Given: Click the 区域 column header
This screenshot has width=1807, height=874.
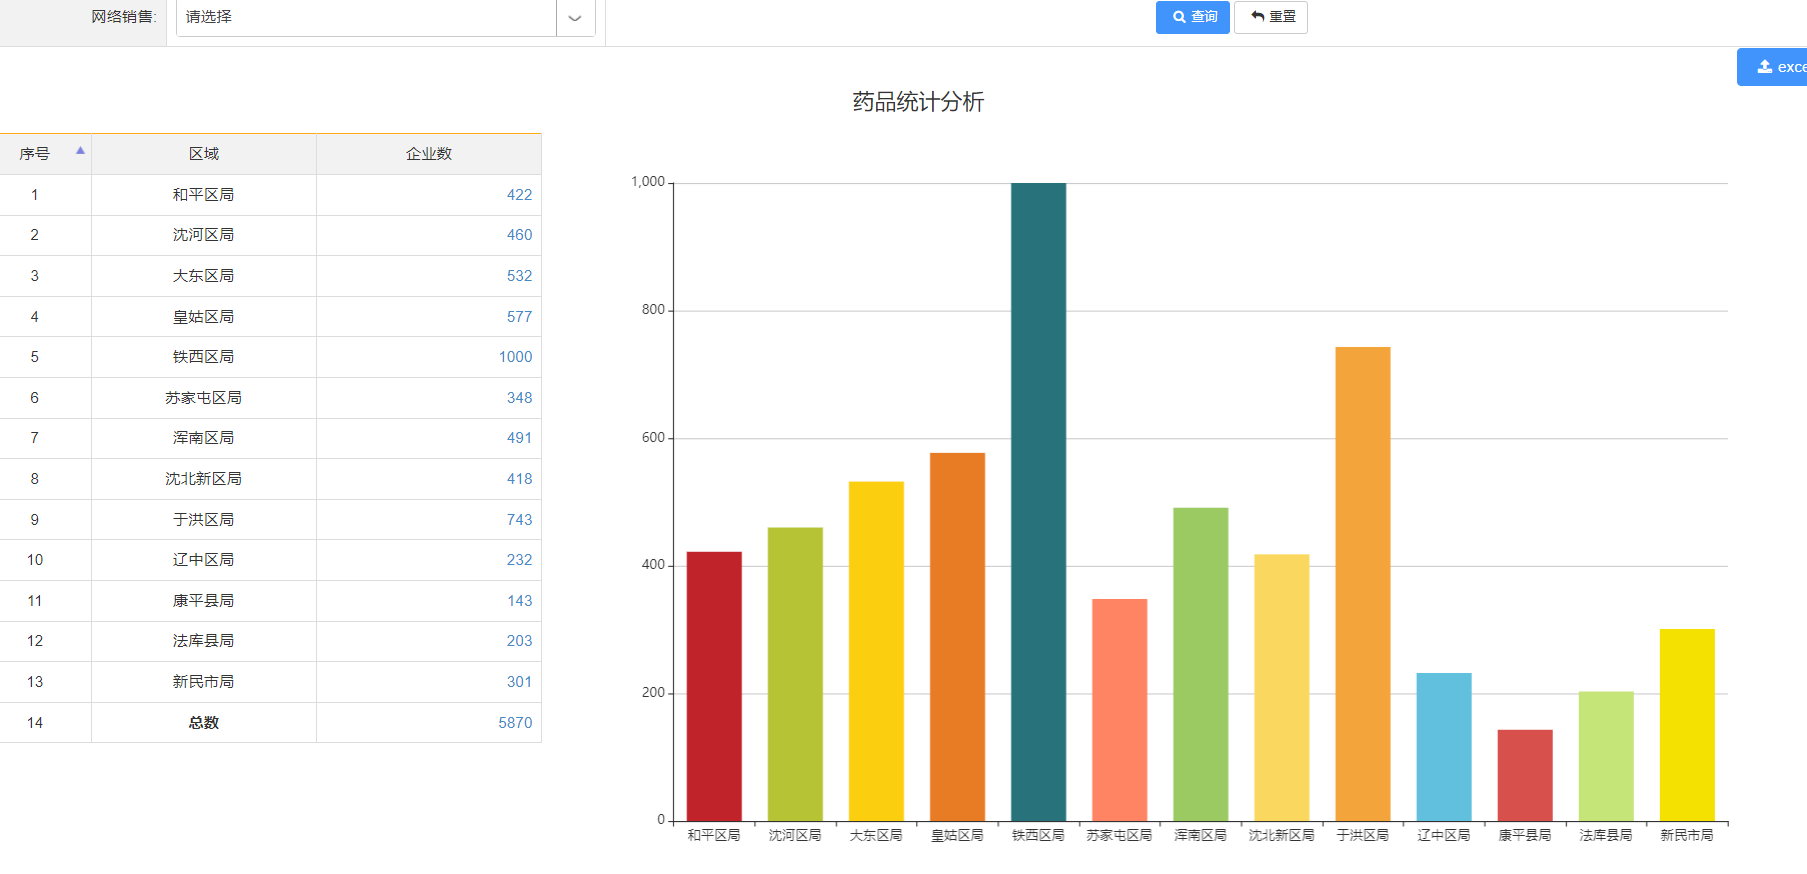Looking at the screenshot, I should pos(204,154).
